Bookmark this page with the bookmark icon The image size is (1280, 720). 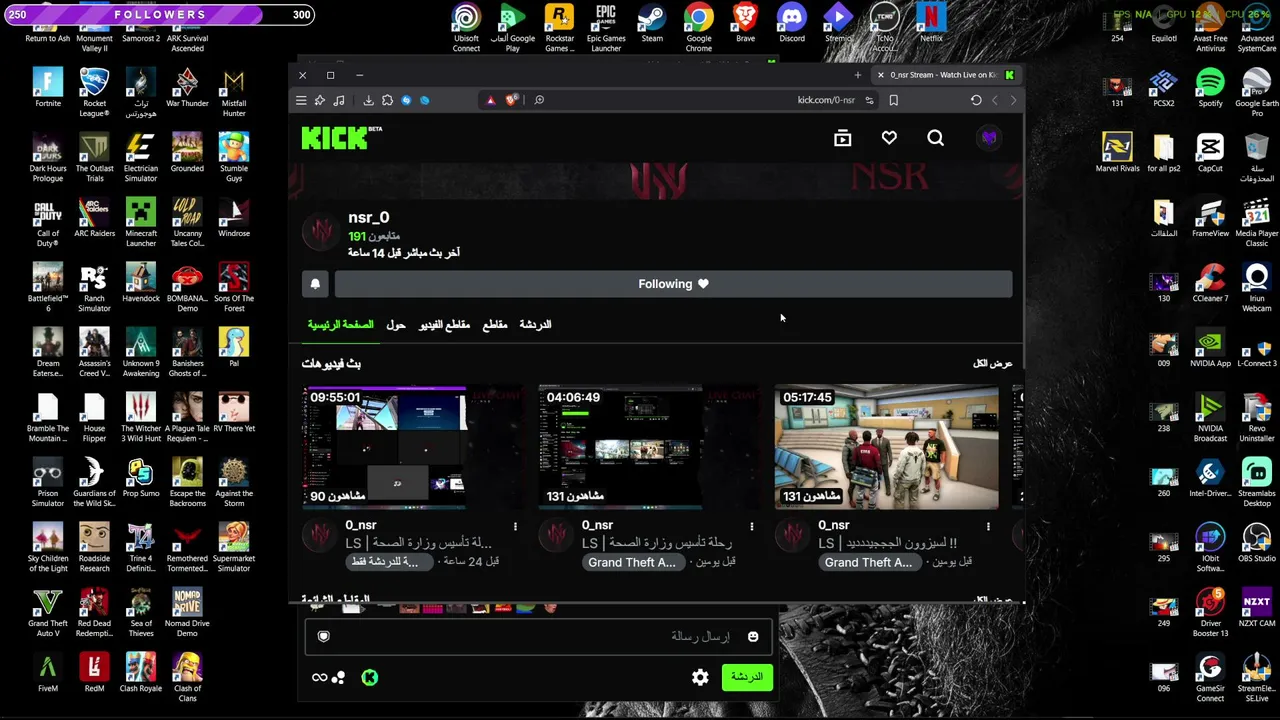pos(893,100)
